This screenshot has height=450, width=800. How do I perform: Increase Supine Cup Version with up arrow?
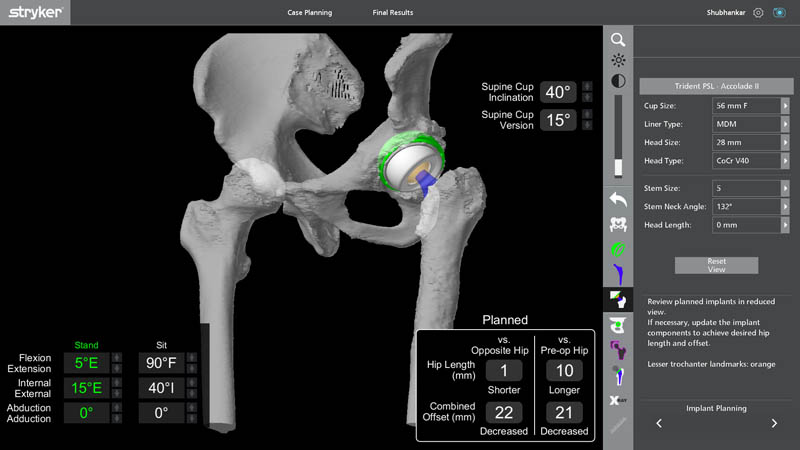587,114
